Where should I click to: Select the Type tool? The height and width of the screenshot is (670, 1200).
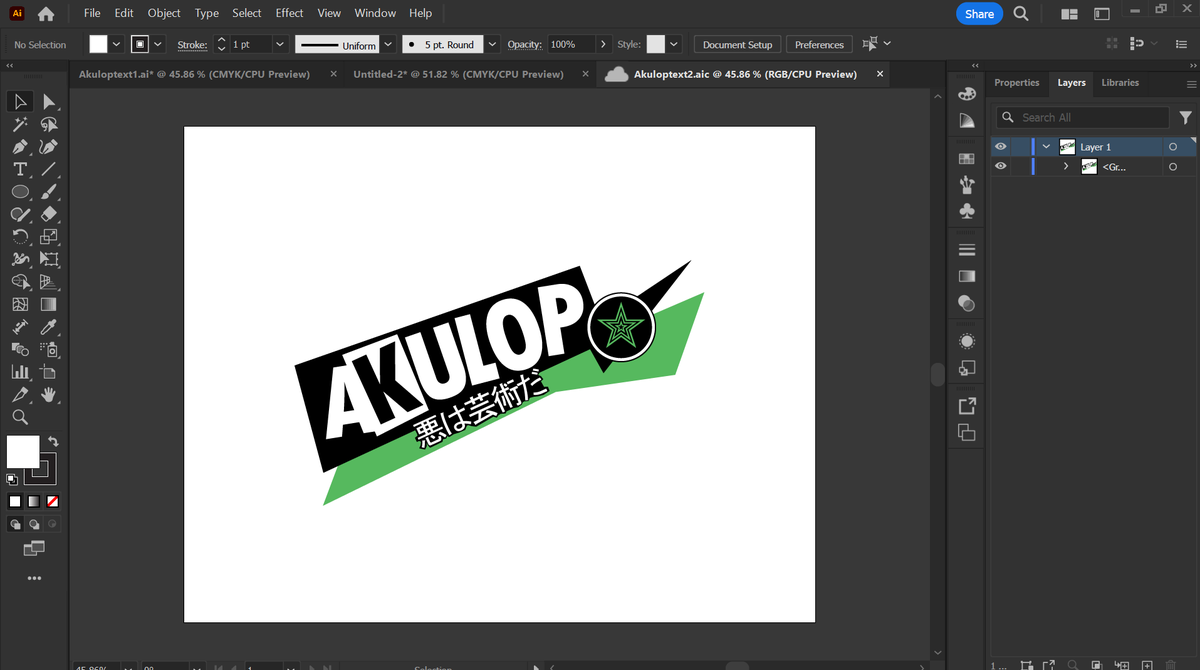pos(20,169)
